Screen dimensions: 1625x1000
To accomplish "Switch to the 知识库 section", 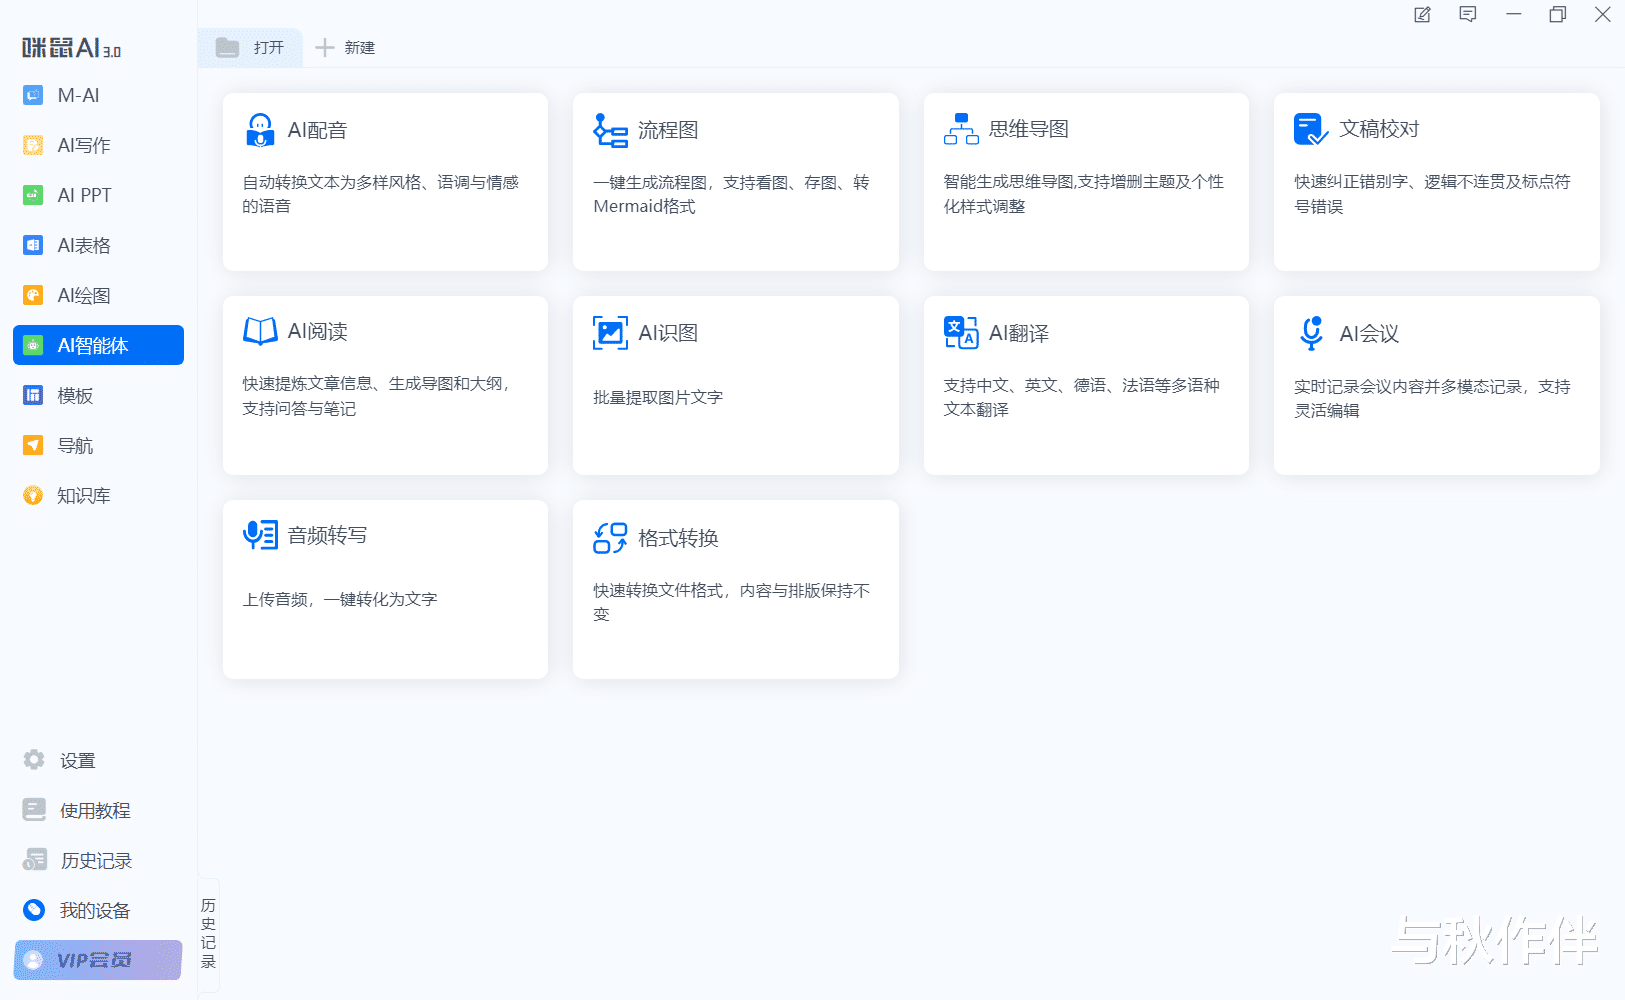I will click(x=98, y=495).
